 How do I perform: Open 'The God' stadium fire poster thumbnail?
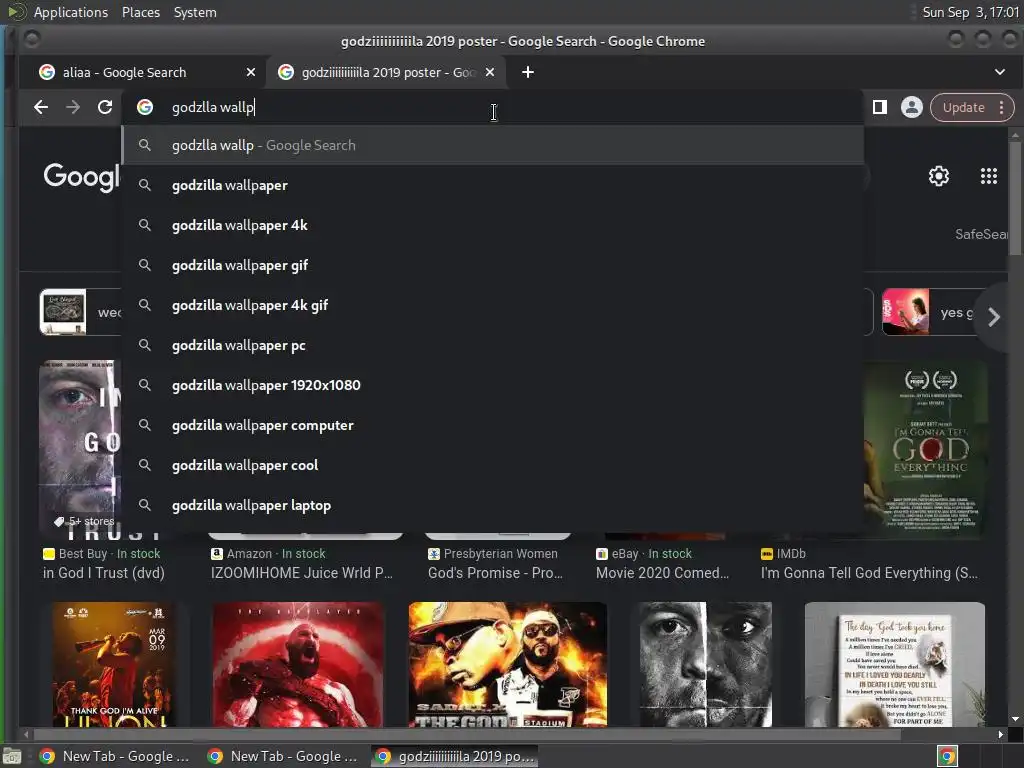(507, 664)
